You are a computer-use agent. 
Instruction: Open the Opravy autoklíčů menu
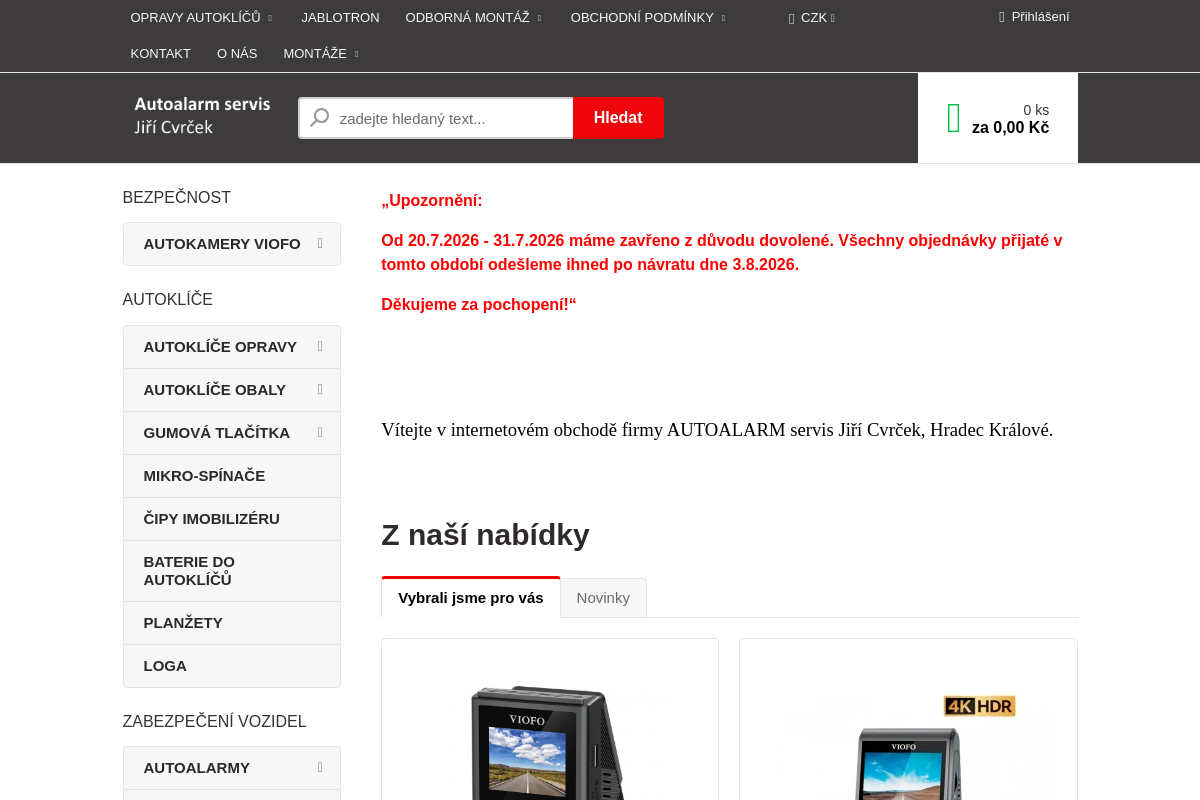[201, 17]
